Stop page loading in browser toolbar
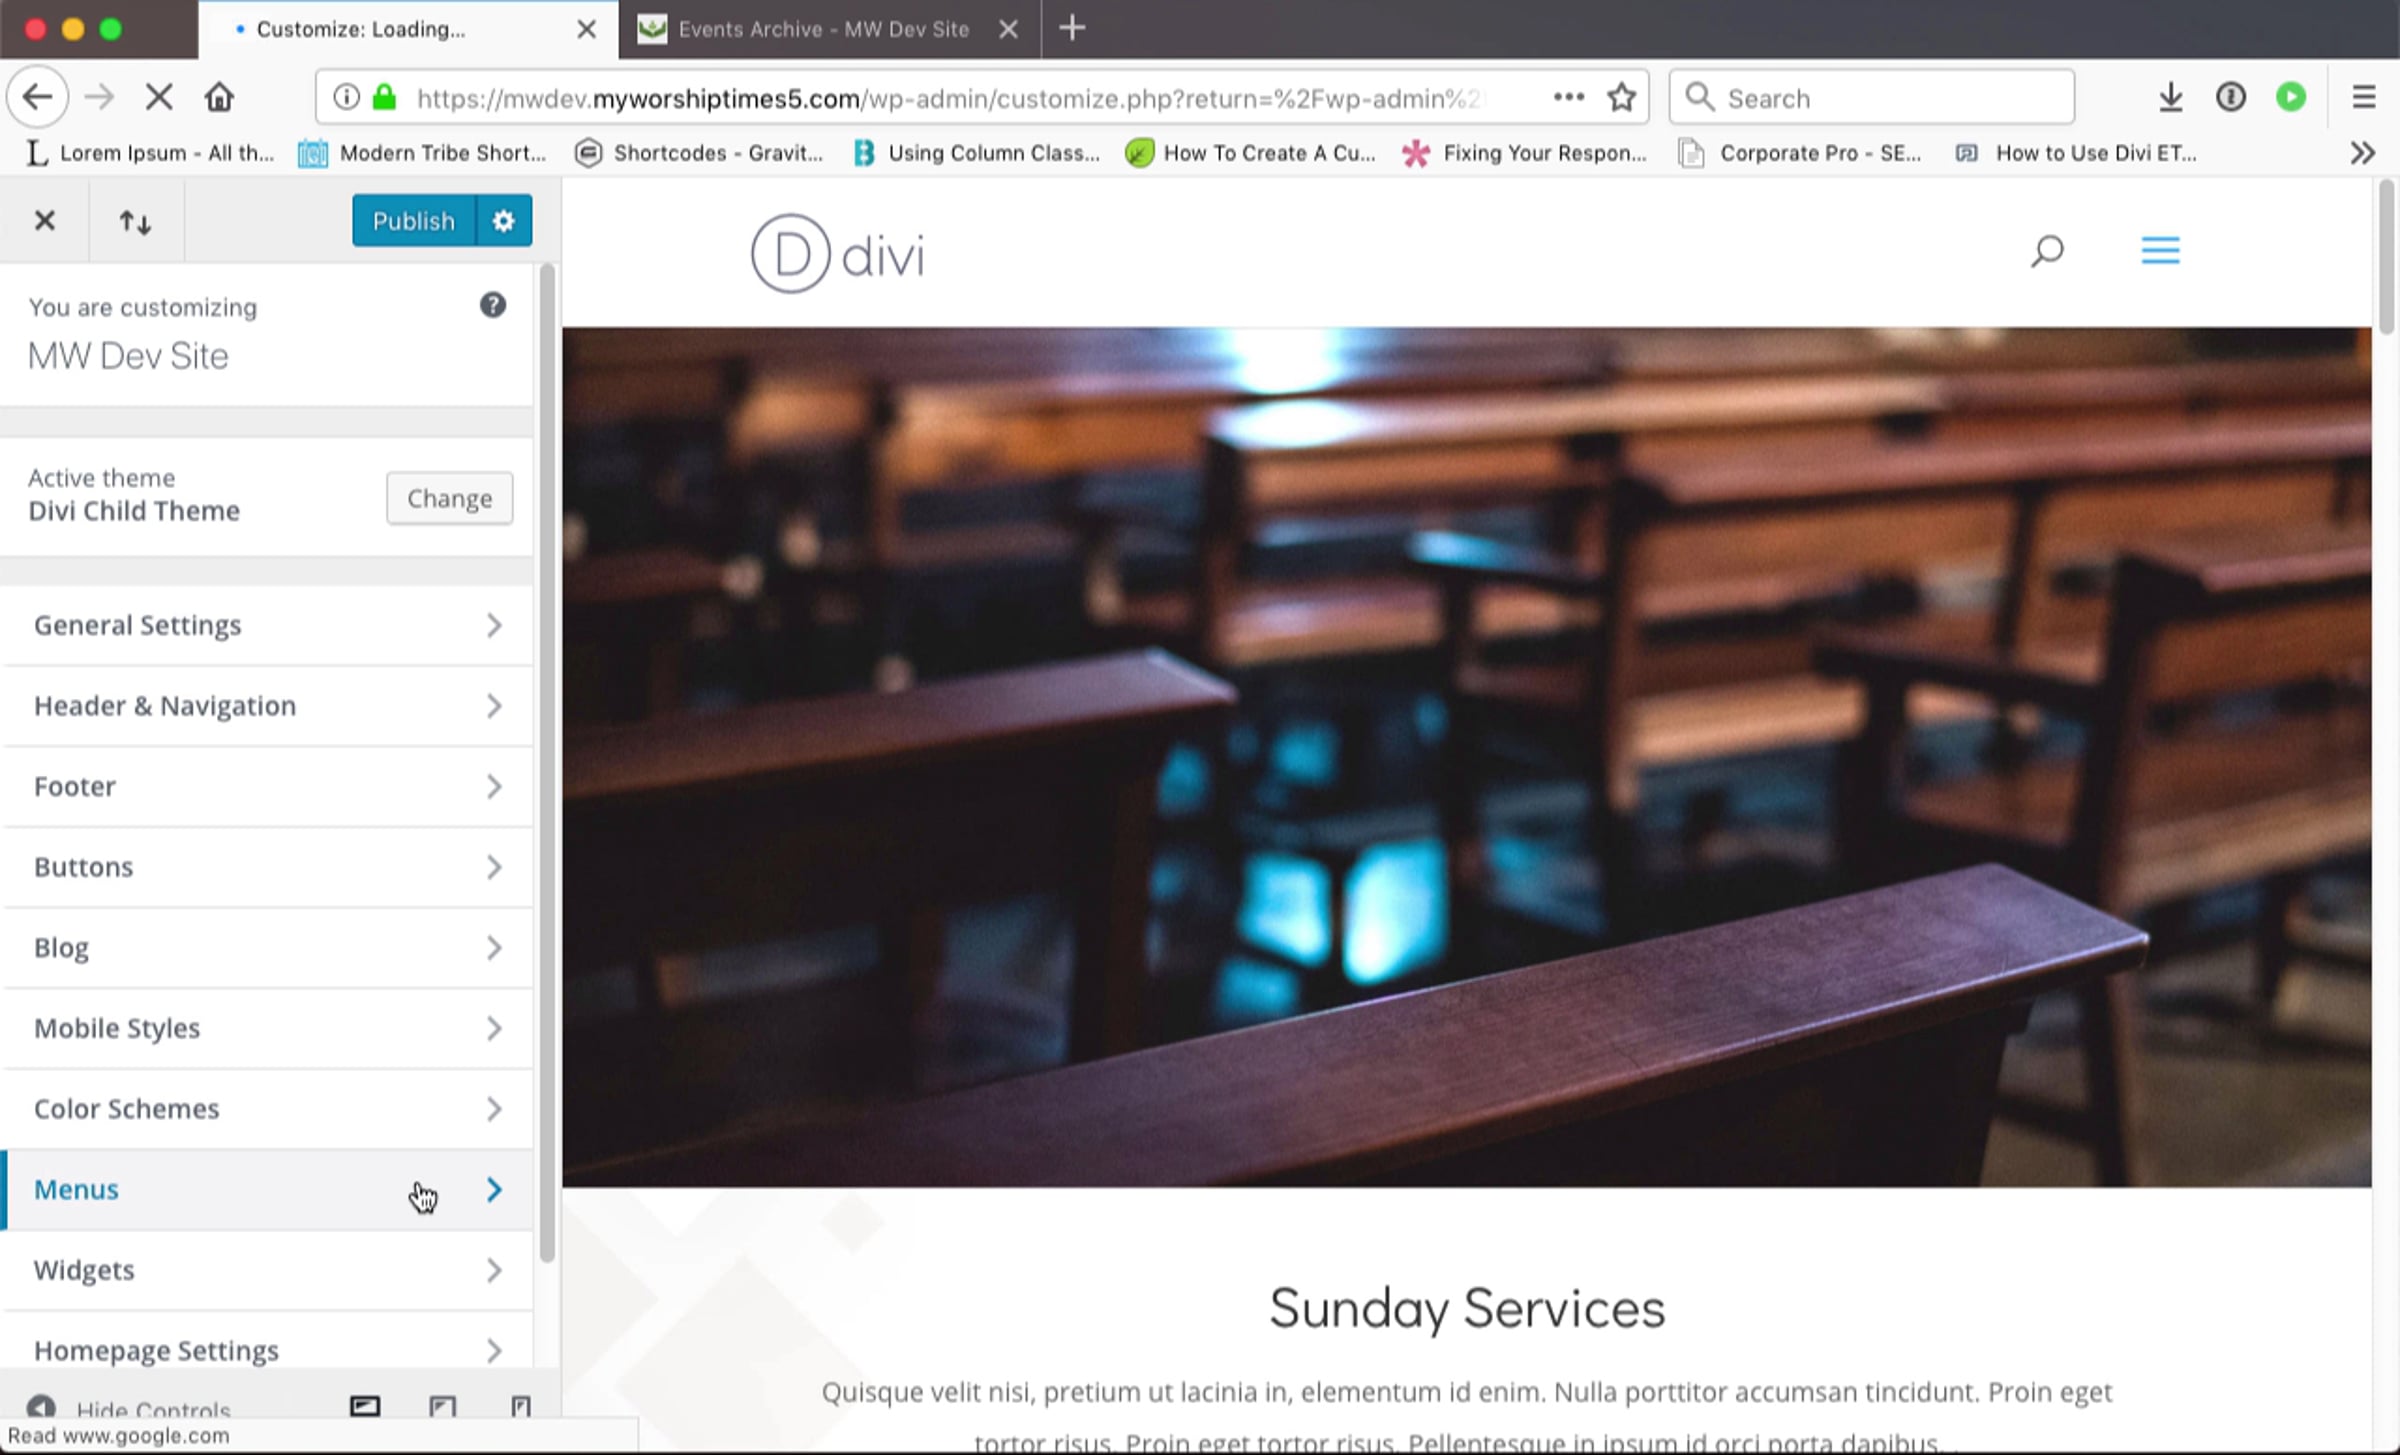The height and width of the screenshot is (1455, 2400). coord(159,98)
